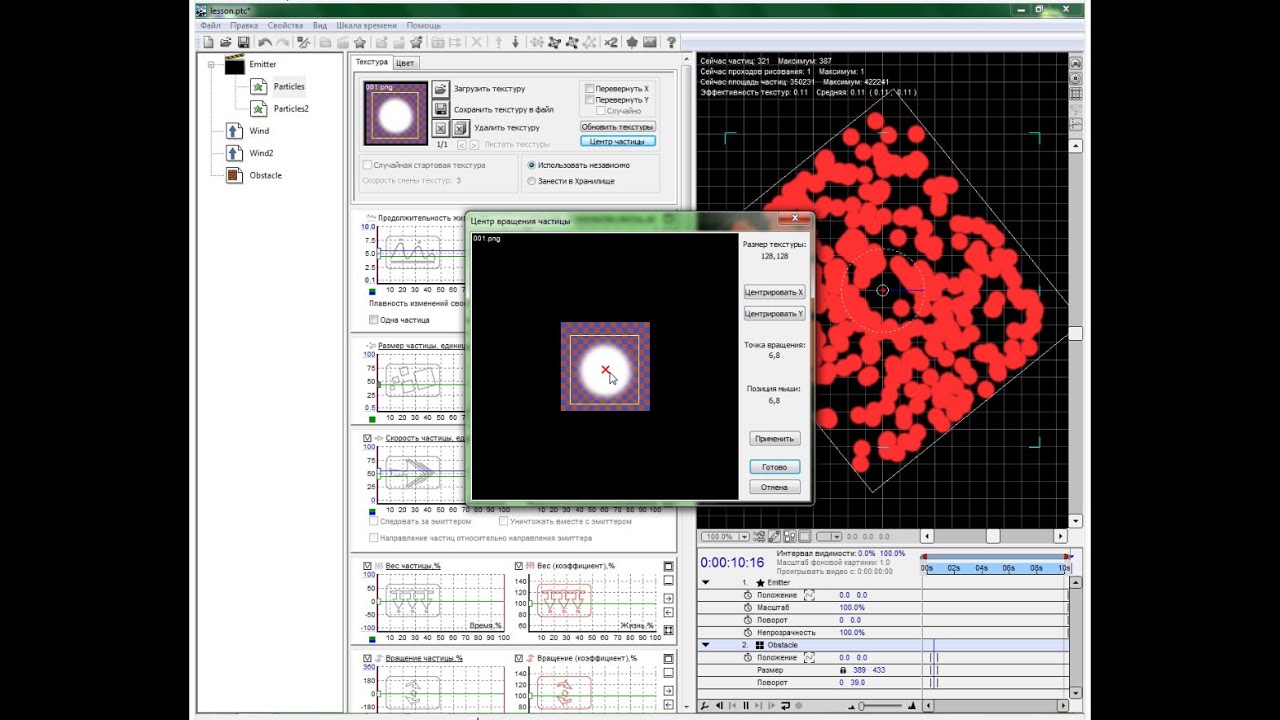
Task: Select Particles2 in the tree
Action: (x=291, y=108)
